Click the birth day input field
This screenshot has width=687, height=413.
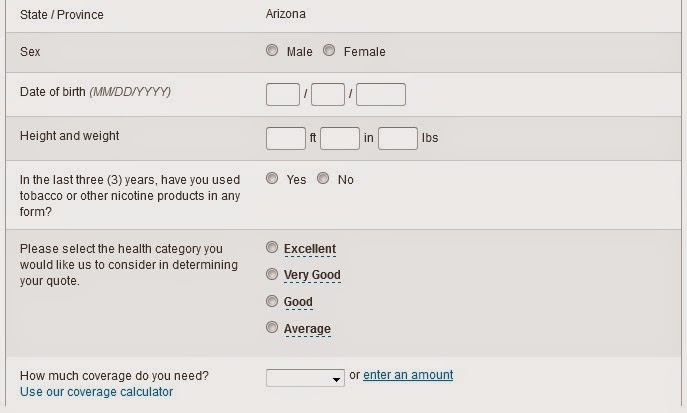pyautogui.click(x=328, y=95)
